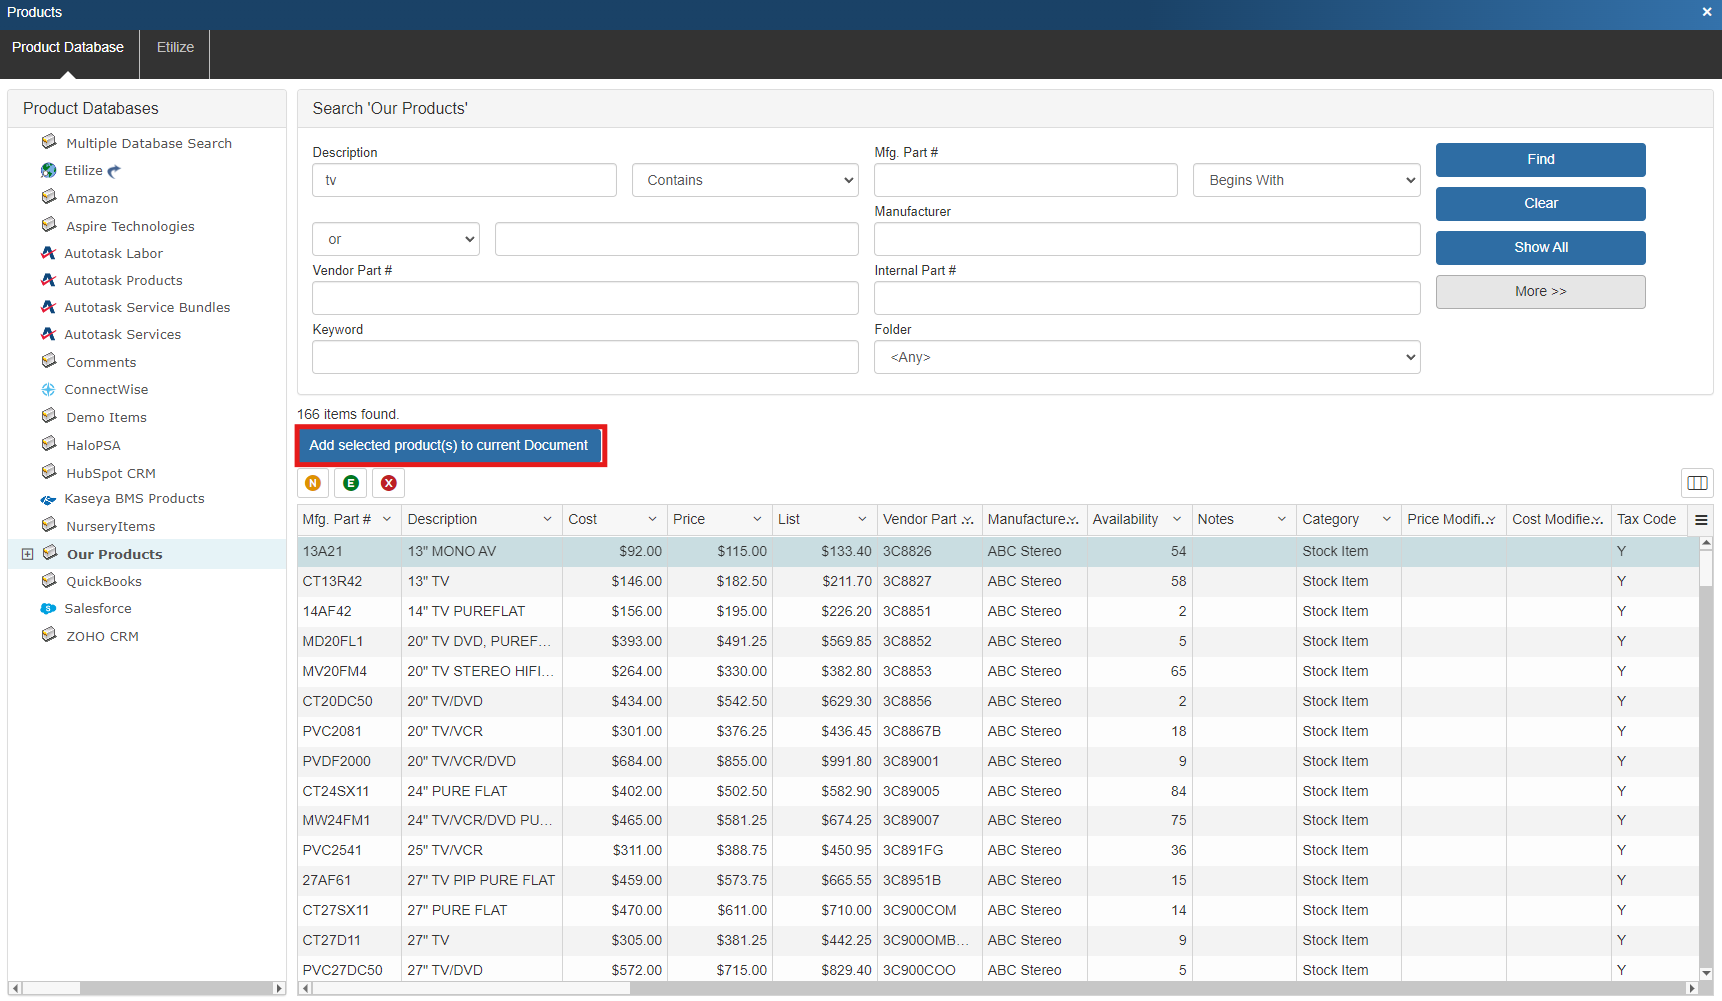Image resolution: width=1722 pixels, height=1001 pixels.
Task: Open the Folder <Any> dropdown
Action: tap(1147, 357)
